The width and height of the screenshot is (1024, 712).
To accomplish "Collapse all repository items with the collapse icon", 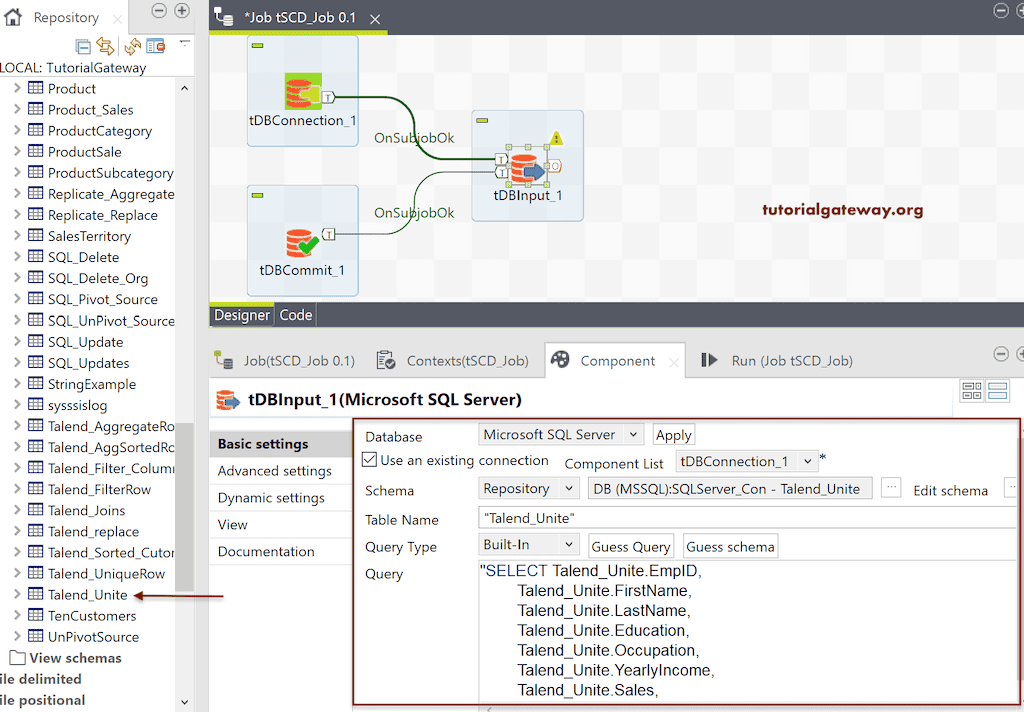I will coord(82,47).
